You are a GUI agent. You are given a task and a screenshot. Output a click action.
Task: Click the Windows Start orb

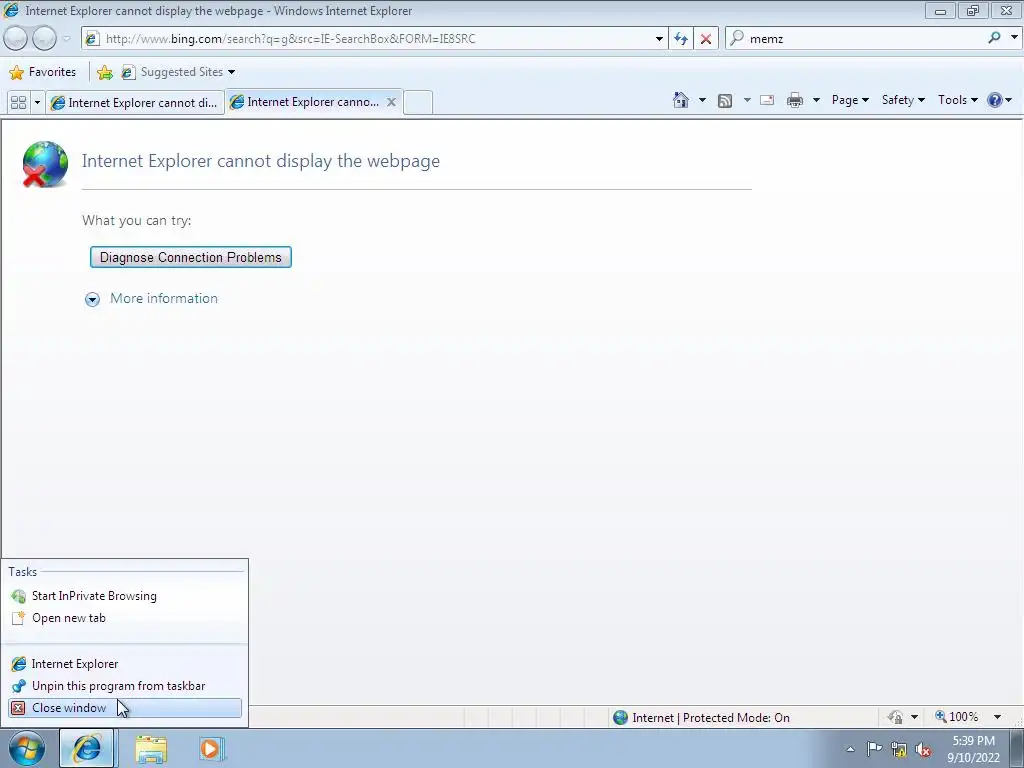27,748
